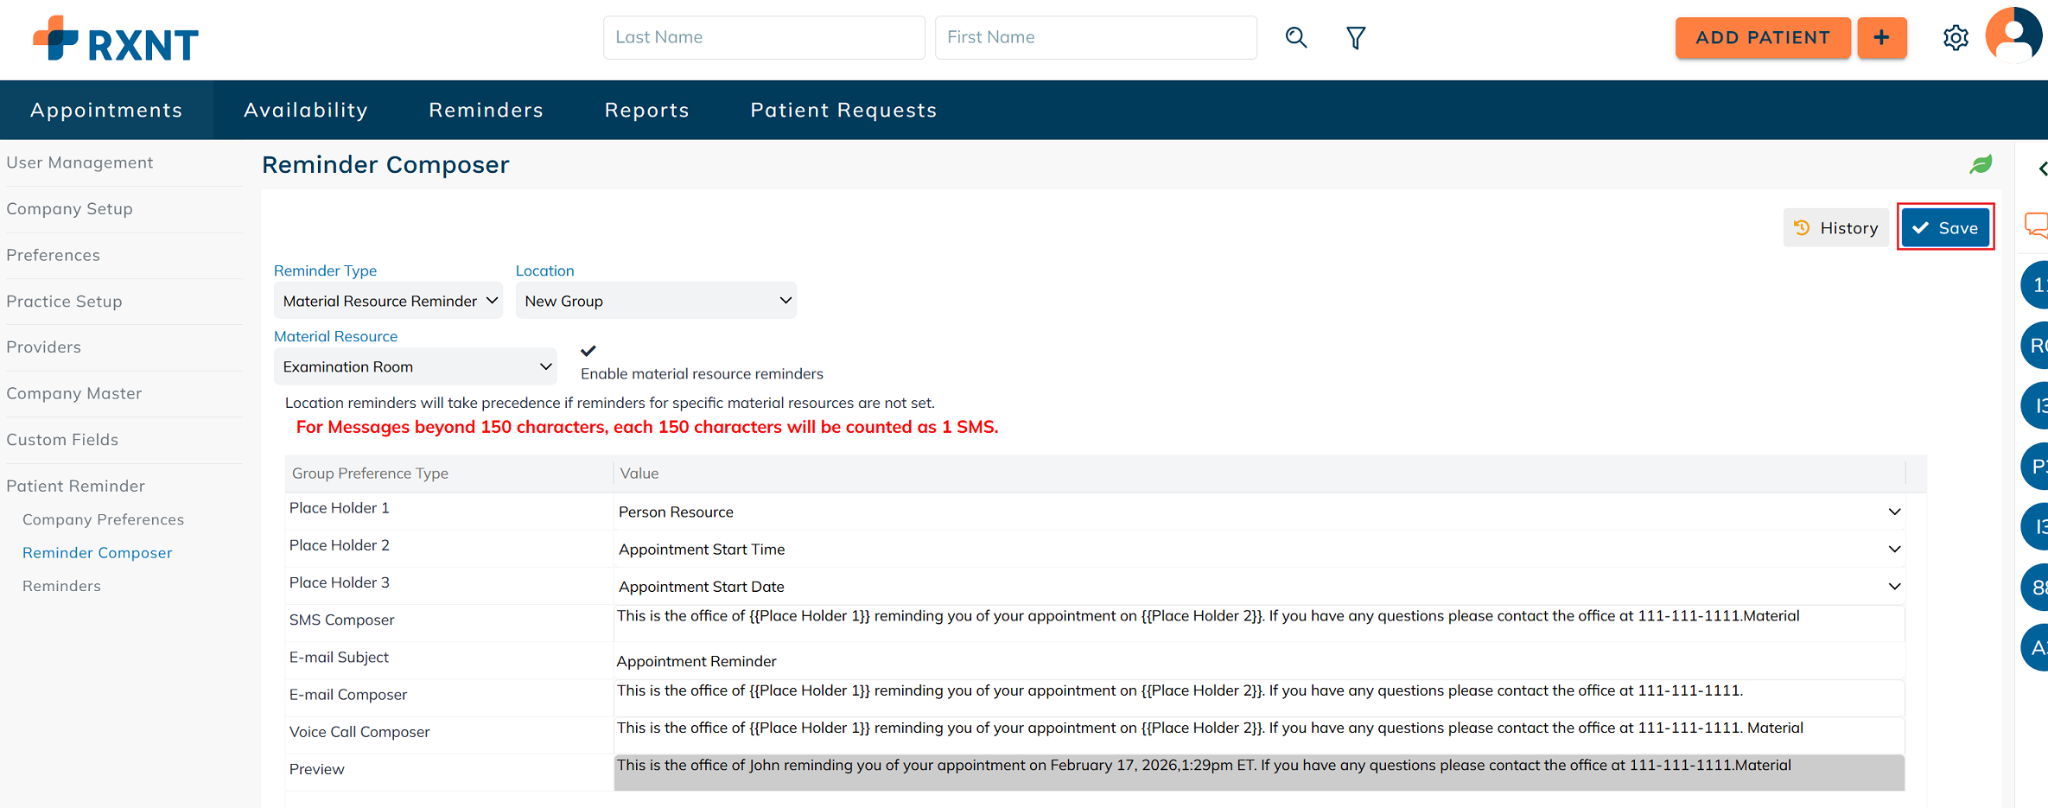Open the settings gear icon
2048x812 pixels.
pos(1955,38)
